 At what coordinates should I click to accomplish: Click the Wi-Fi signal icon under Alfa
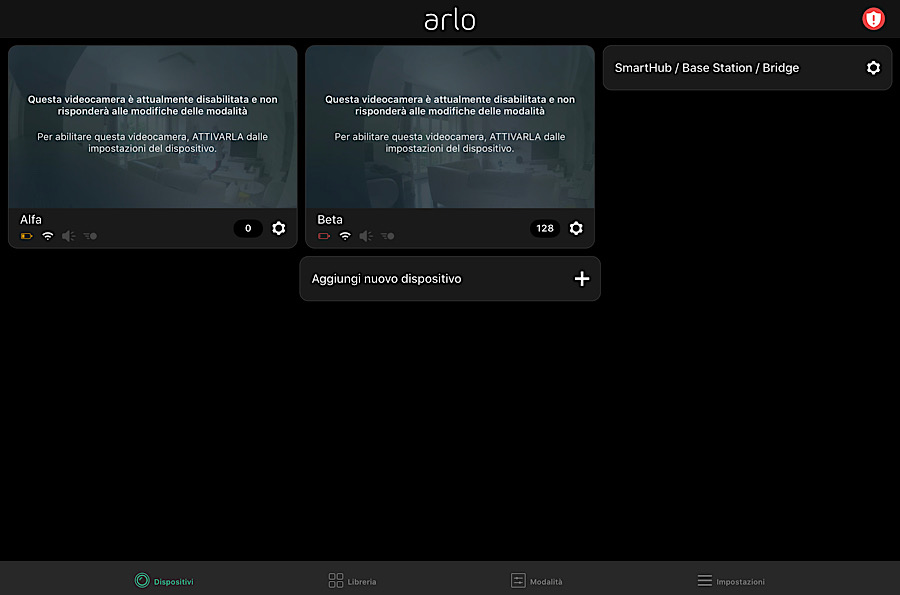48,236
